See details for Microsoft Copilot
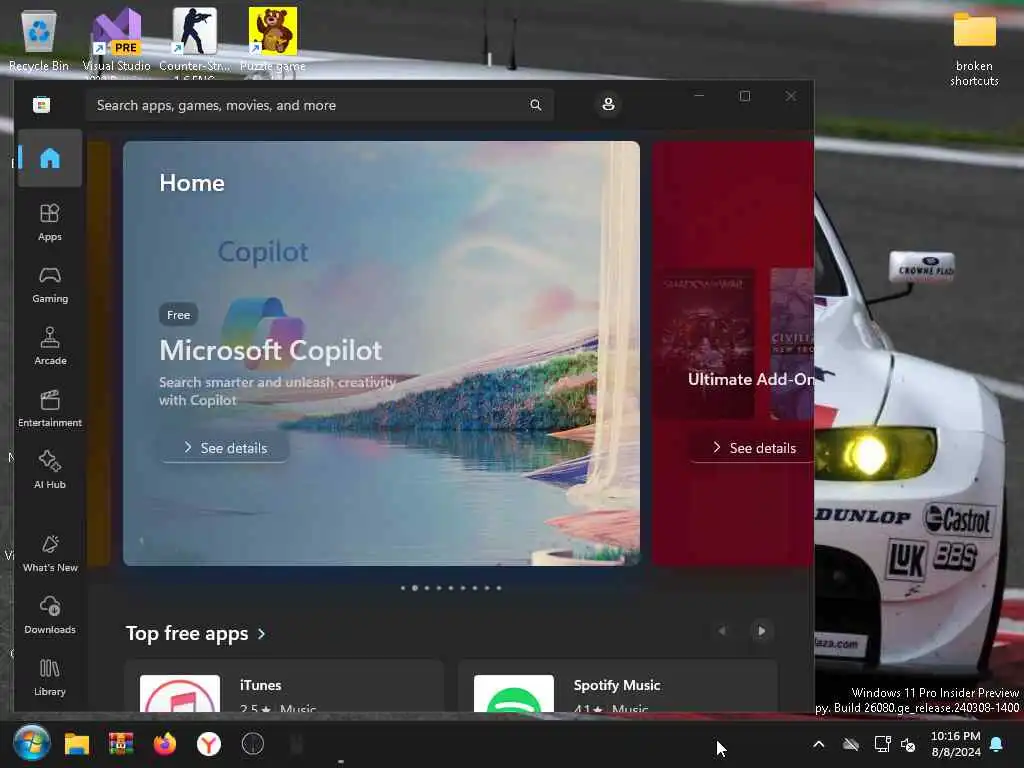The width and height of the screenshot is (1024, 768). [x=225, y=448]
